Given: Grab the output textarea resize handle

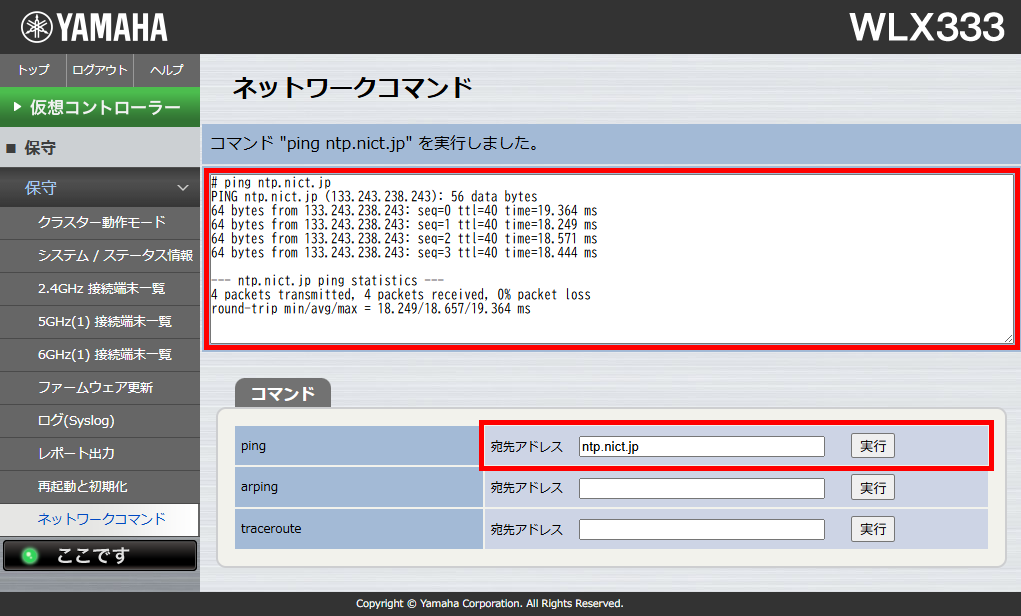Looking at the screenshot, I should tap(1009, 338).
